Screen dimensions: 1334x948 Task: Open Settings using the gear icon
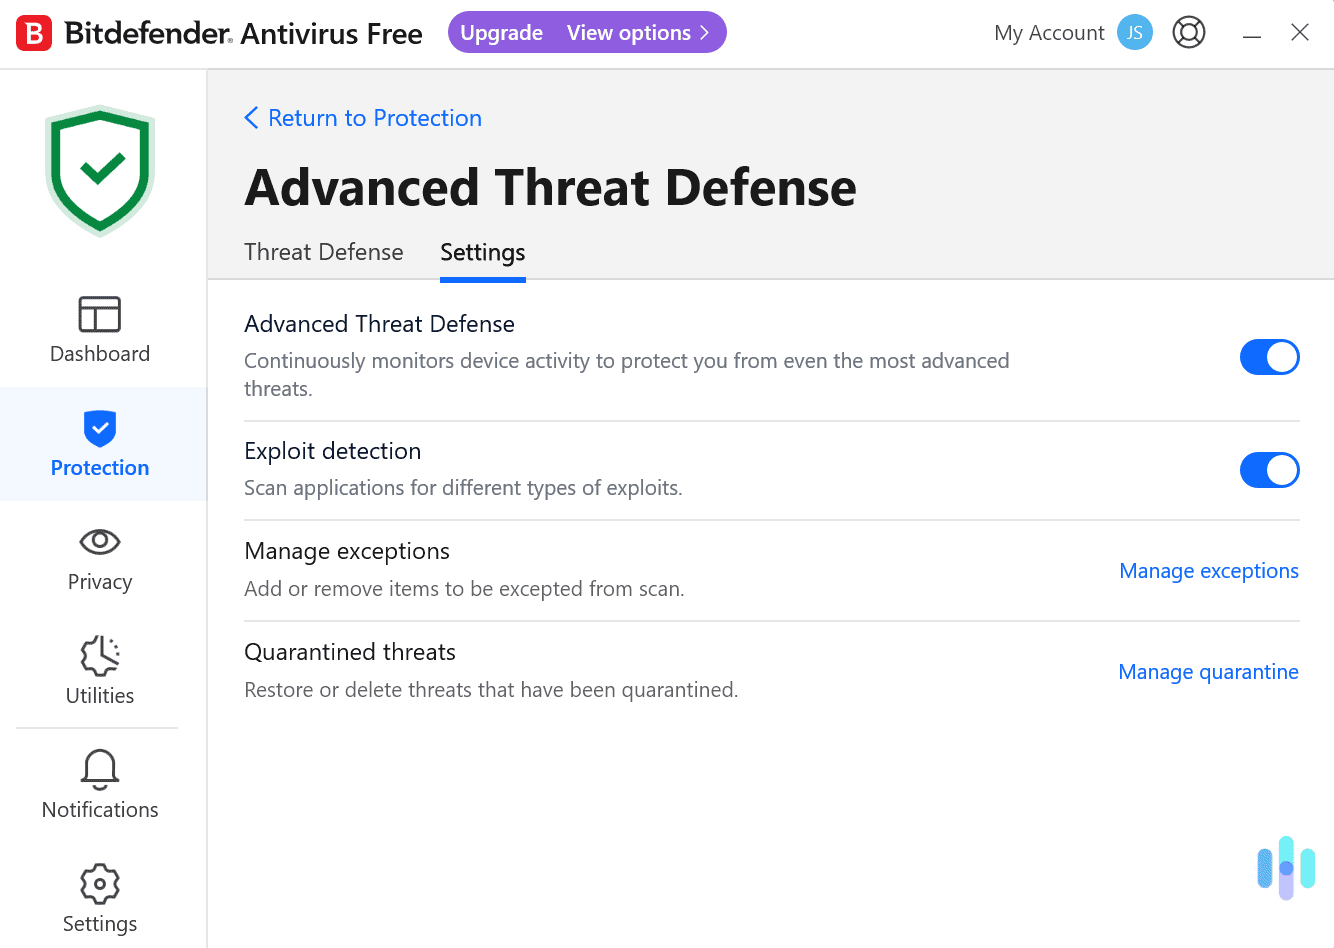(100, 883)
